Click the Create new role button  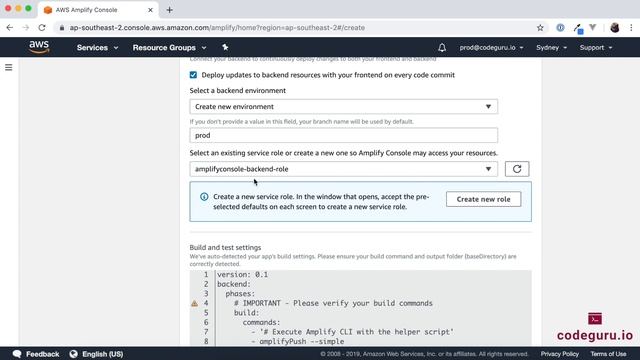coord(483,199)
